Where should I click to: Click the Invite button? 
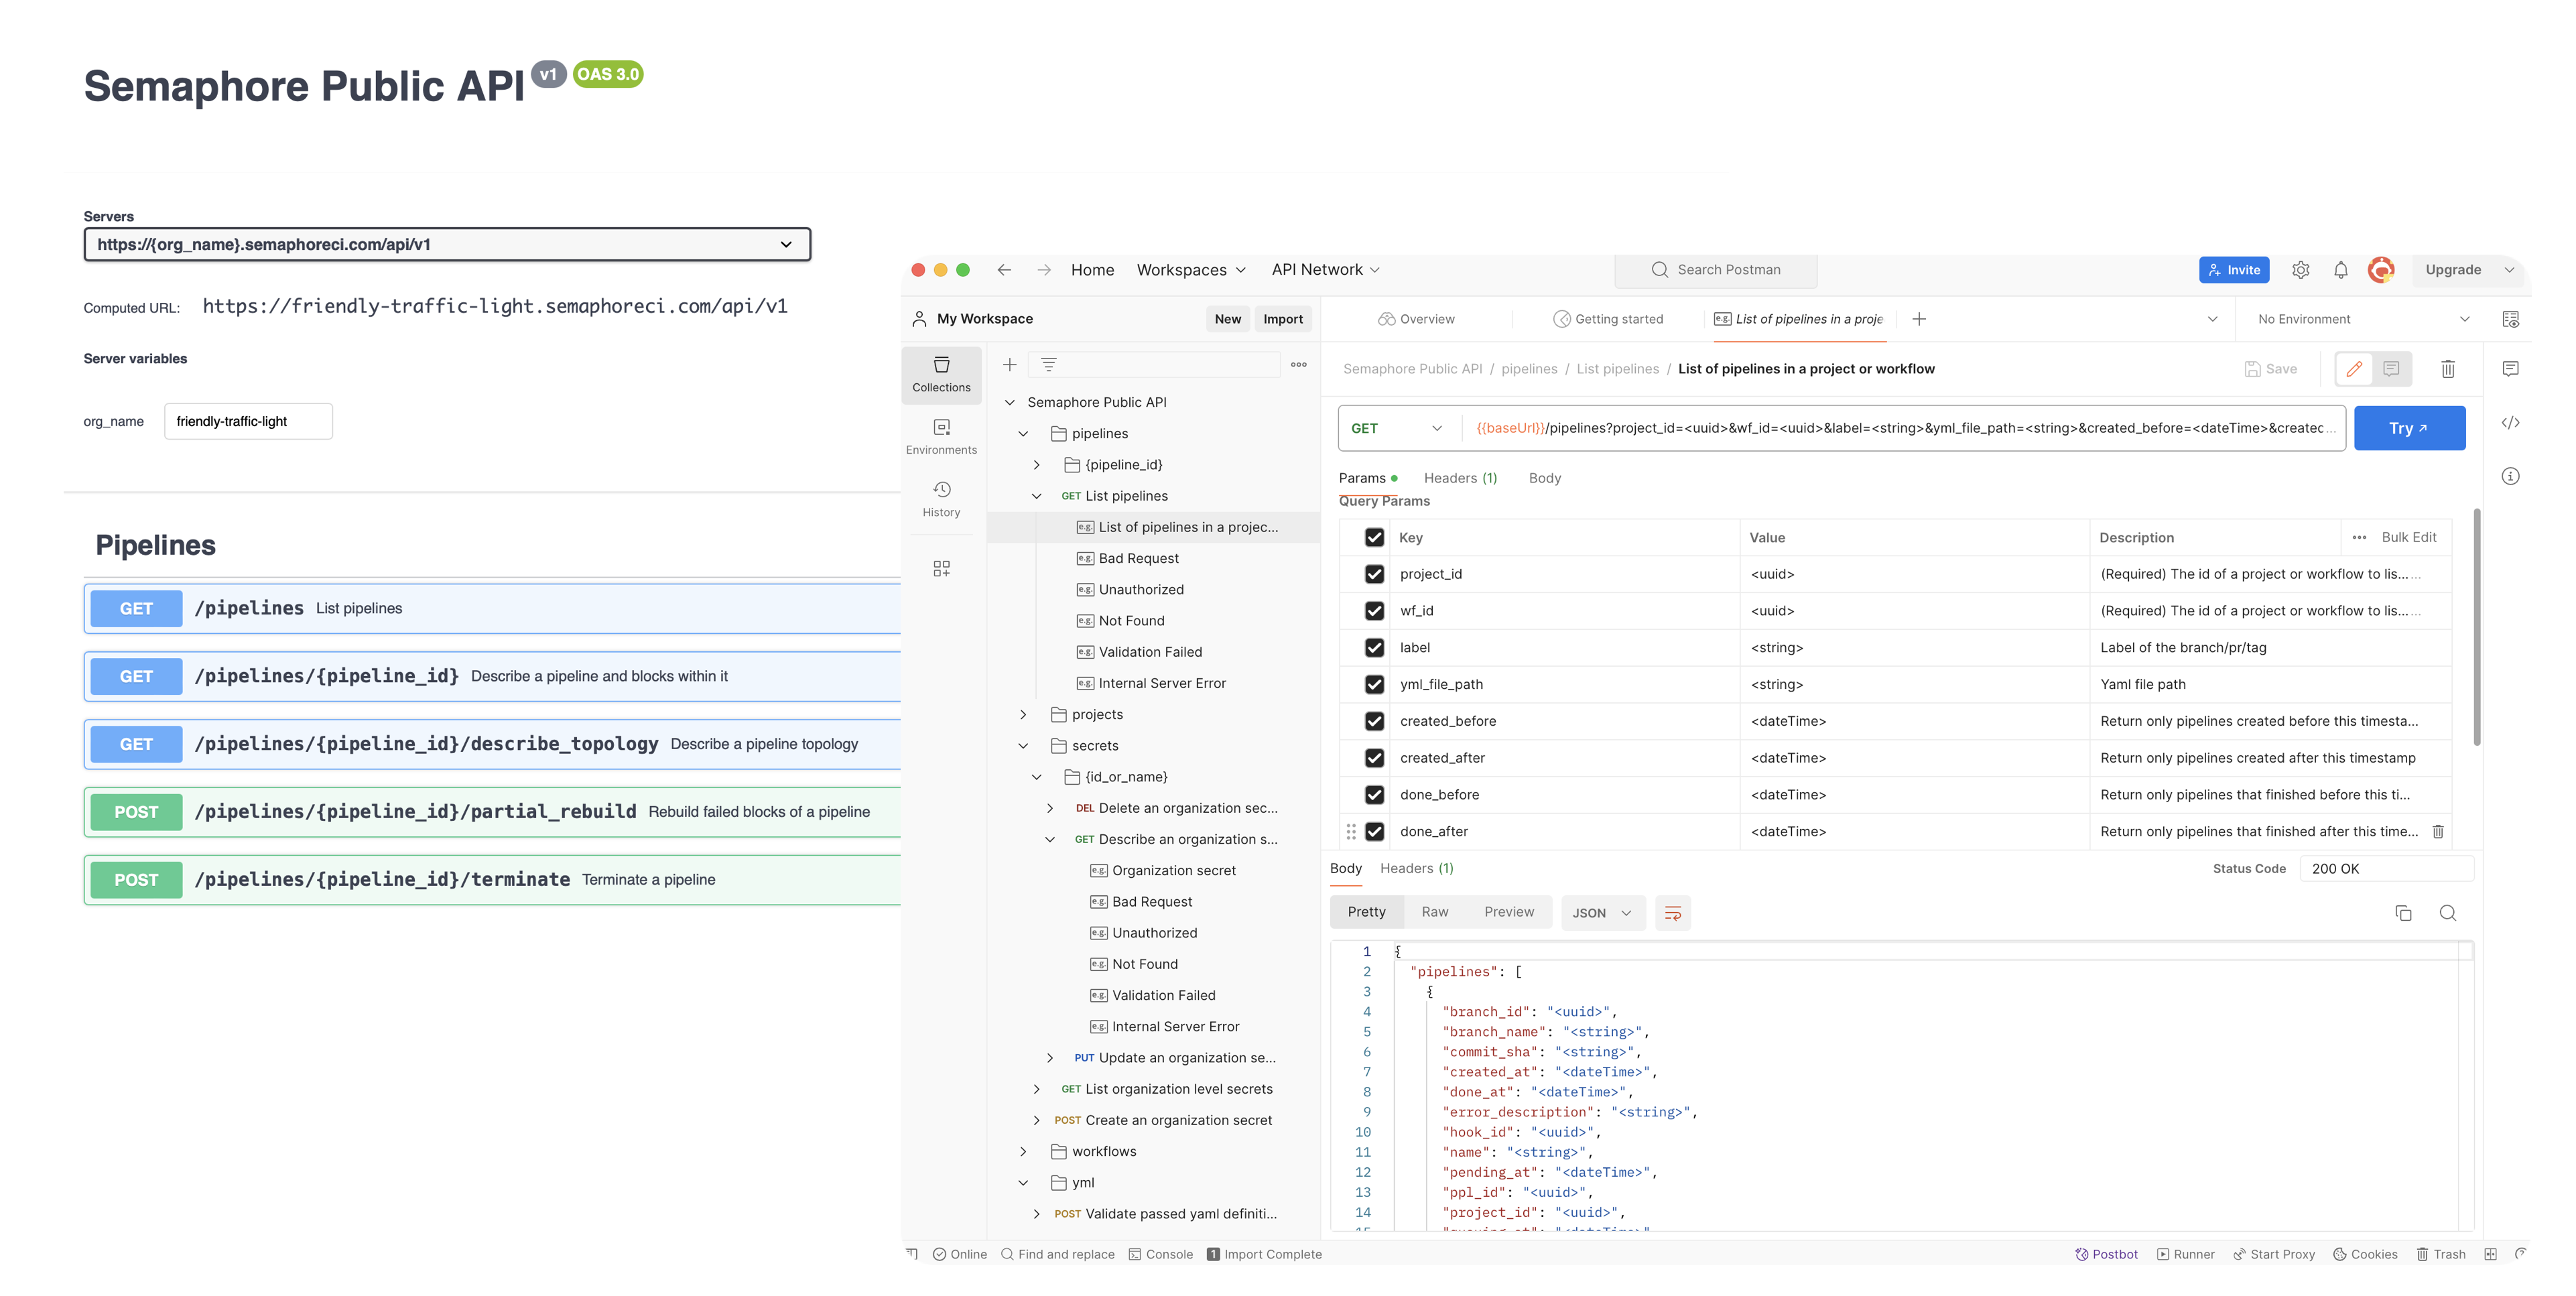tap(2233, 270)
